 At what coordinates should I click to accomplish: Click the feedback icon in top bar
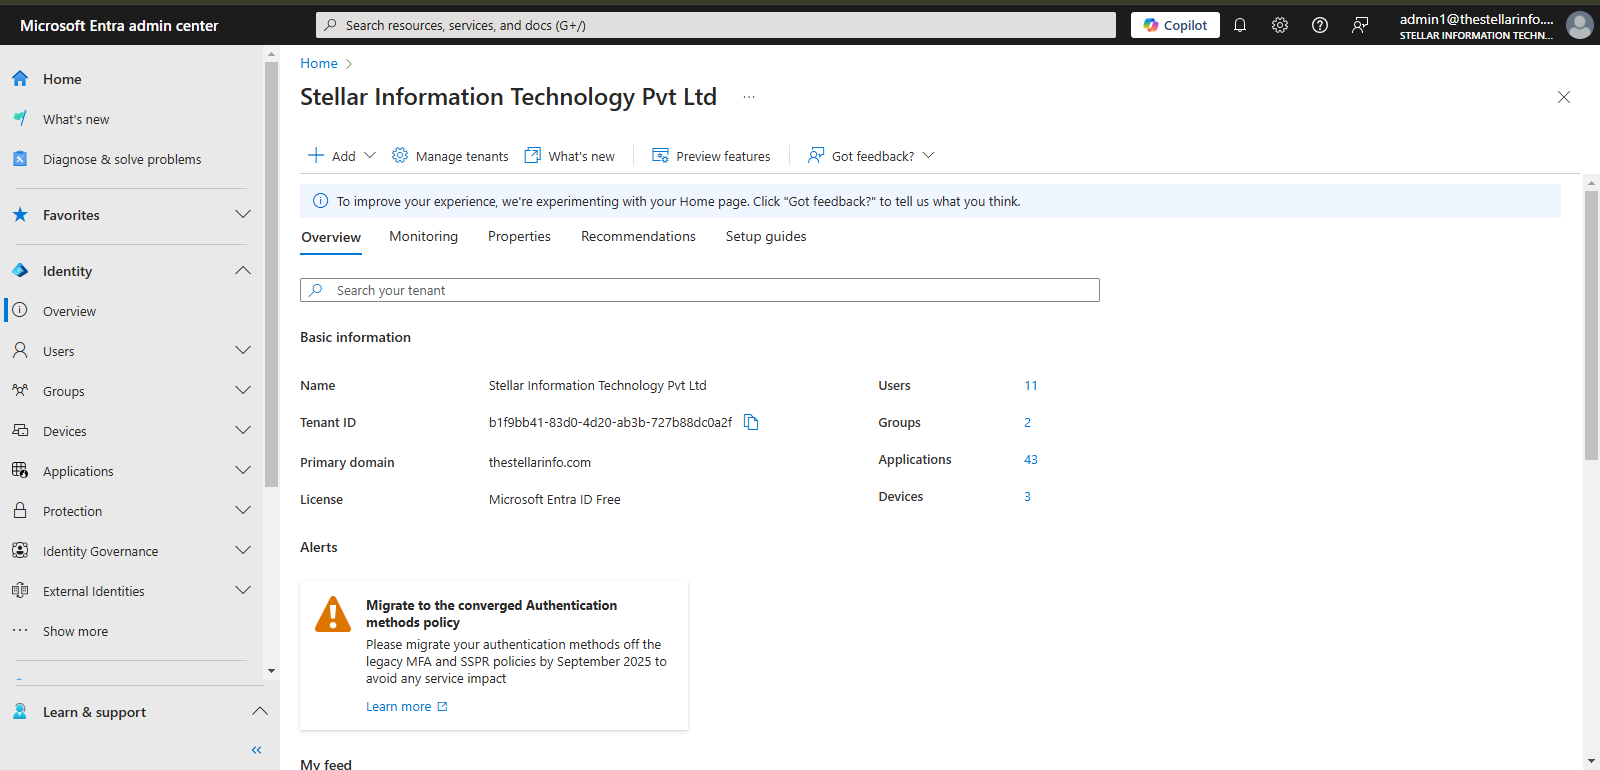(1360, 25)
